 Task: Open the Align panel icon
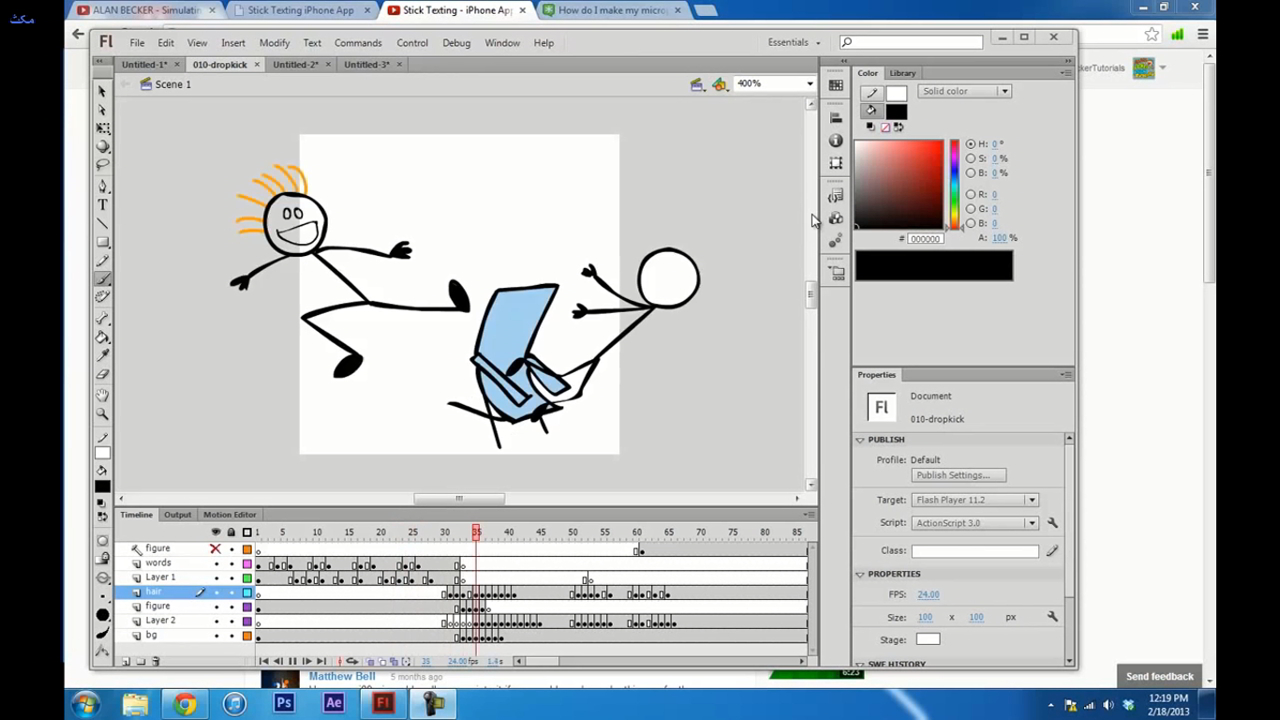(836, 117)
